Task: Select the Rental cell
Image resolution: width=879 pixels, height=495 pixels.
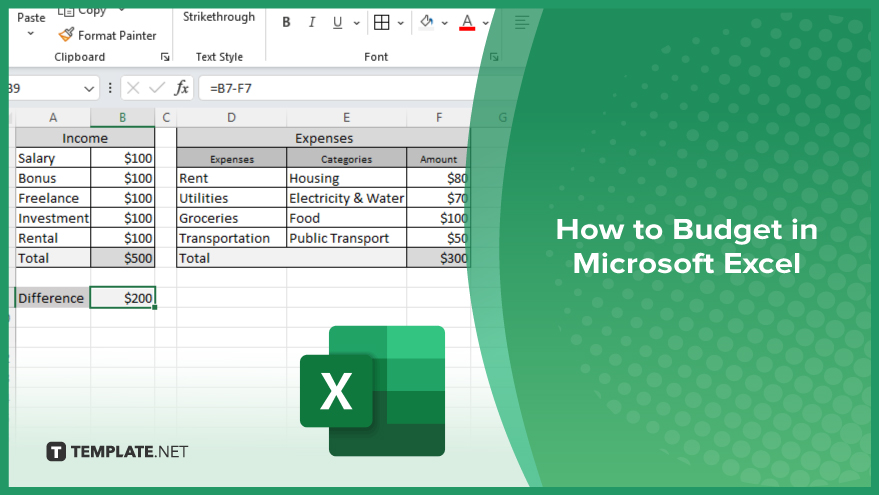Action: point(53,238)
